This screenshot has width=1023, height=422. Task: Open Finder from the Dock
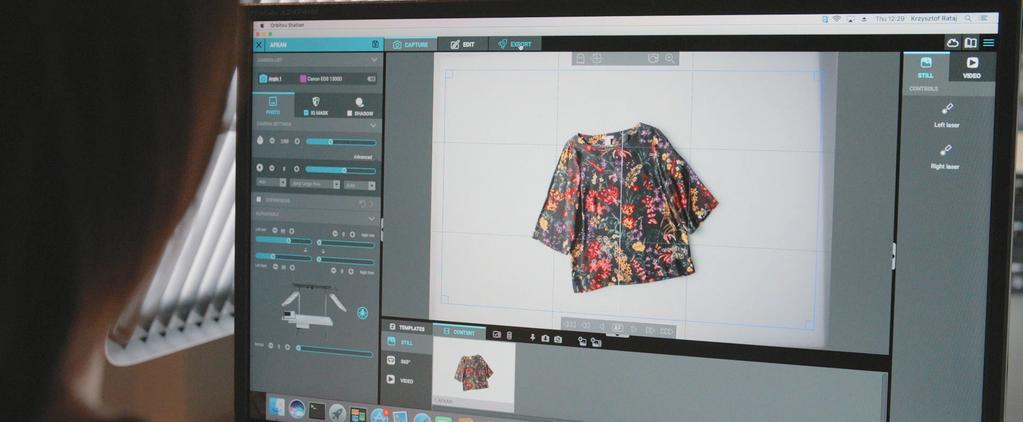[277, 406]
